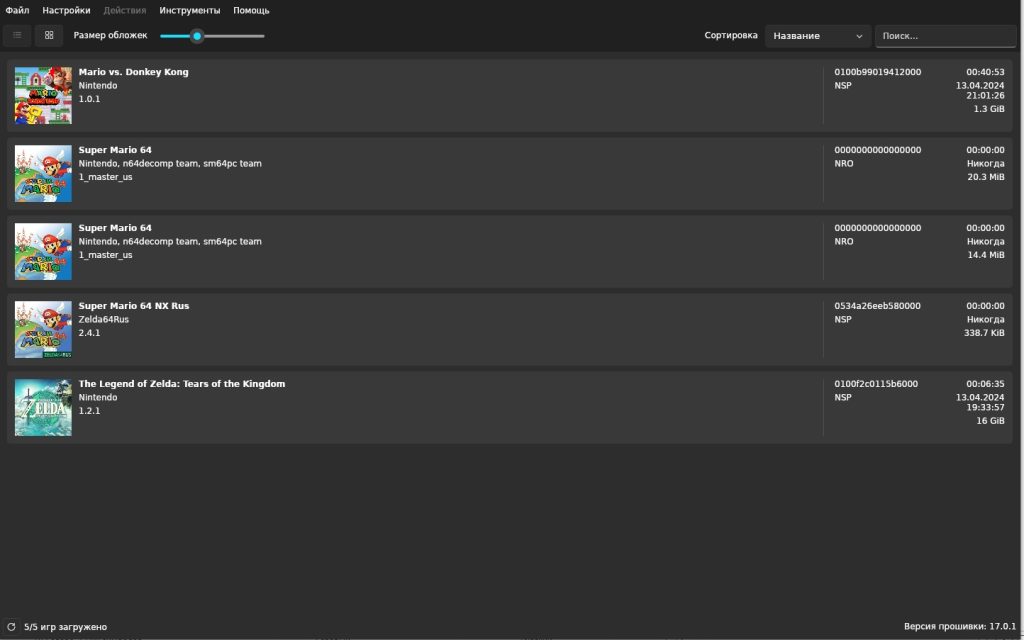1024x640 pixels.
Task: Click last played date 13.04.2024 19:33:57
Action: click(980, 402)
